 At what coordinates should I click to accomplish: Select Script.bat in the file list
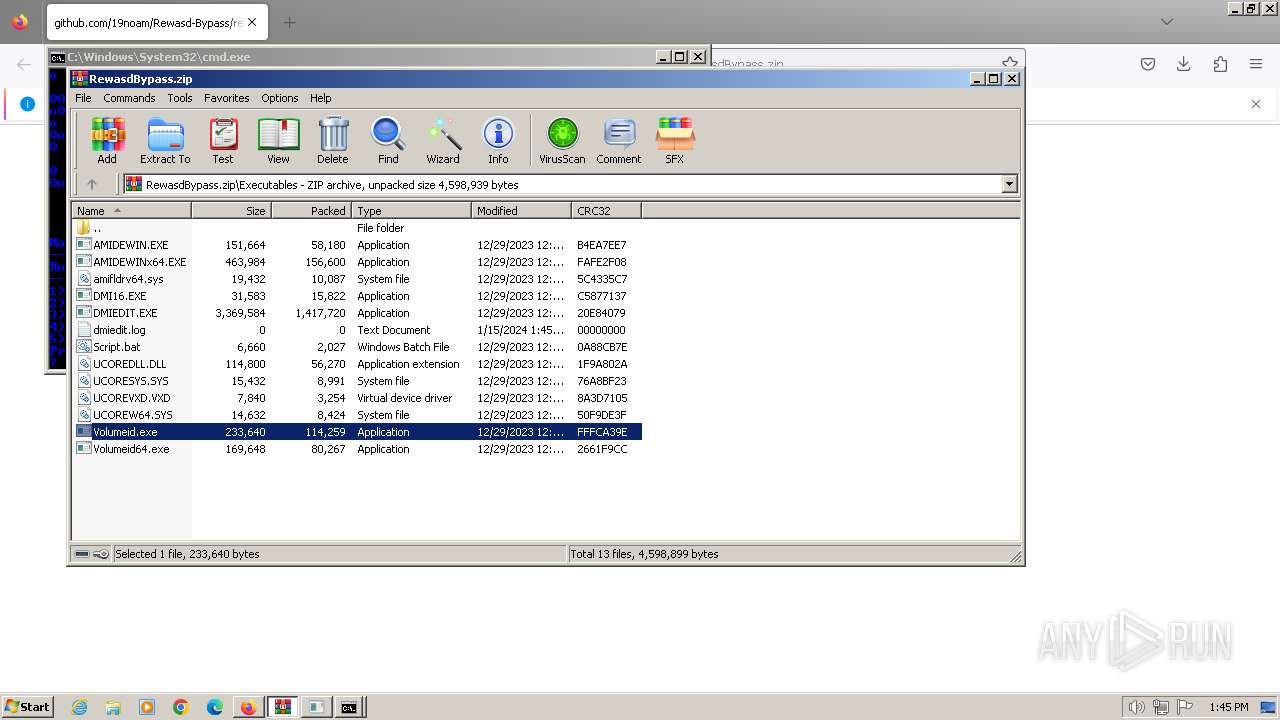(x=357, y=347)
